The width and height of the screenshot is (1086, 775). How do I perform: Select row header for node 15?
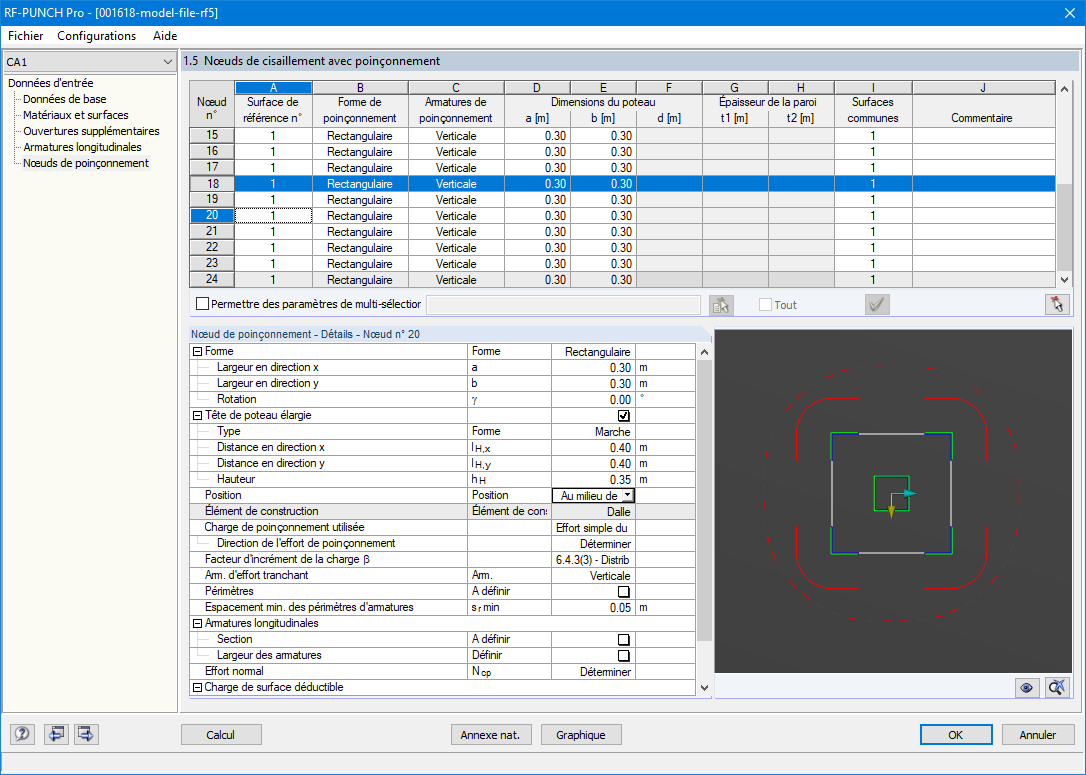[x=212, y=136]
